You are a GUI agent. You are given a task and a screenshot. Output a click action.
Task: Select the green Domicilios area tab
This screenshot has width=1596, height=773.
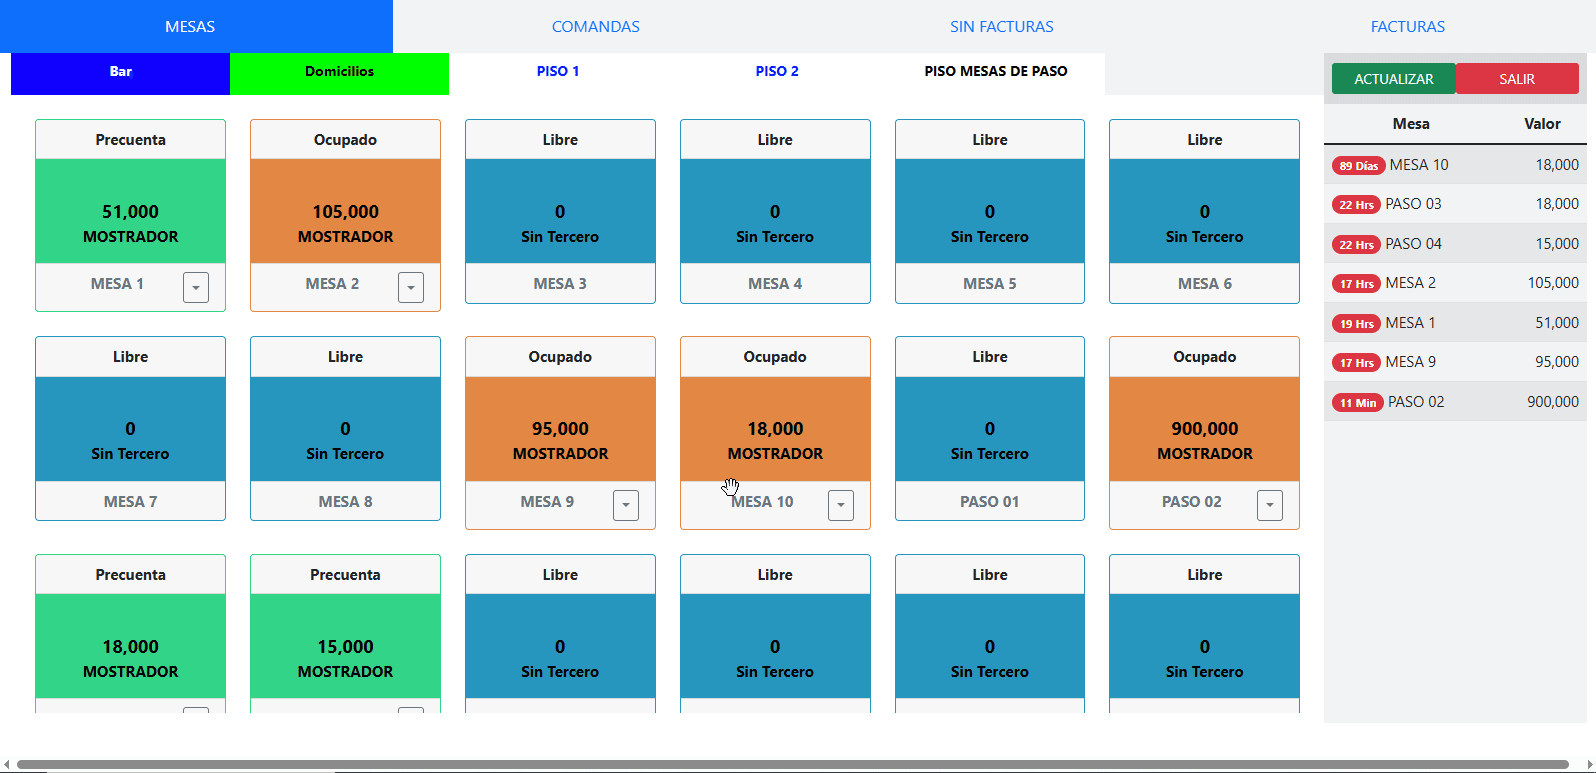click(x=339, y=72)
